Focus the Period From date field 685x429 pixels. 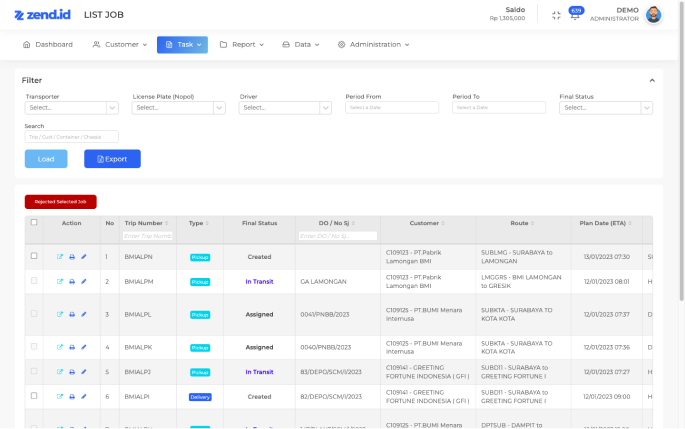click(392, 107)
